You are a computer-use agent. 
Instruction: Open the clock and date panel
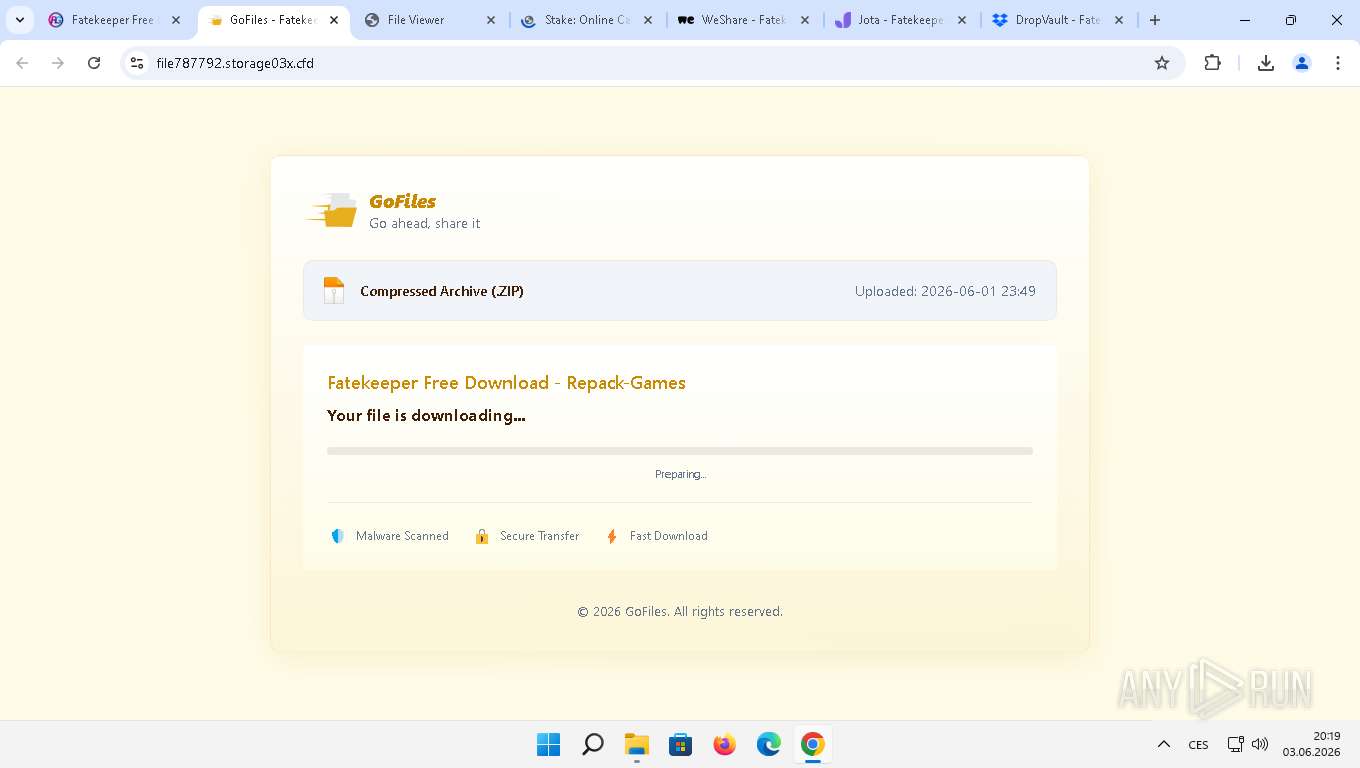click(1311, 744)
